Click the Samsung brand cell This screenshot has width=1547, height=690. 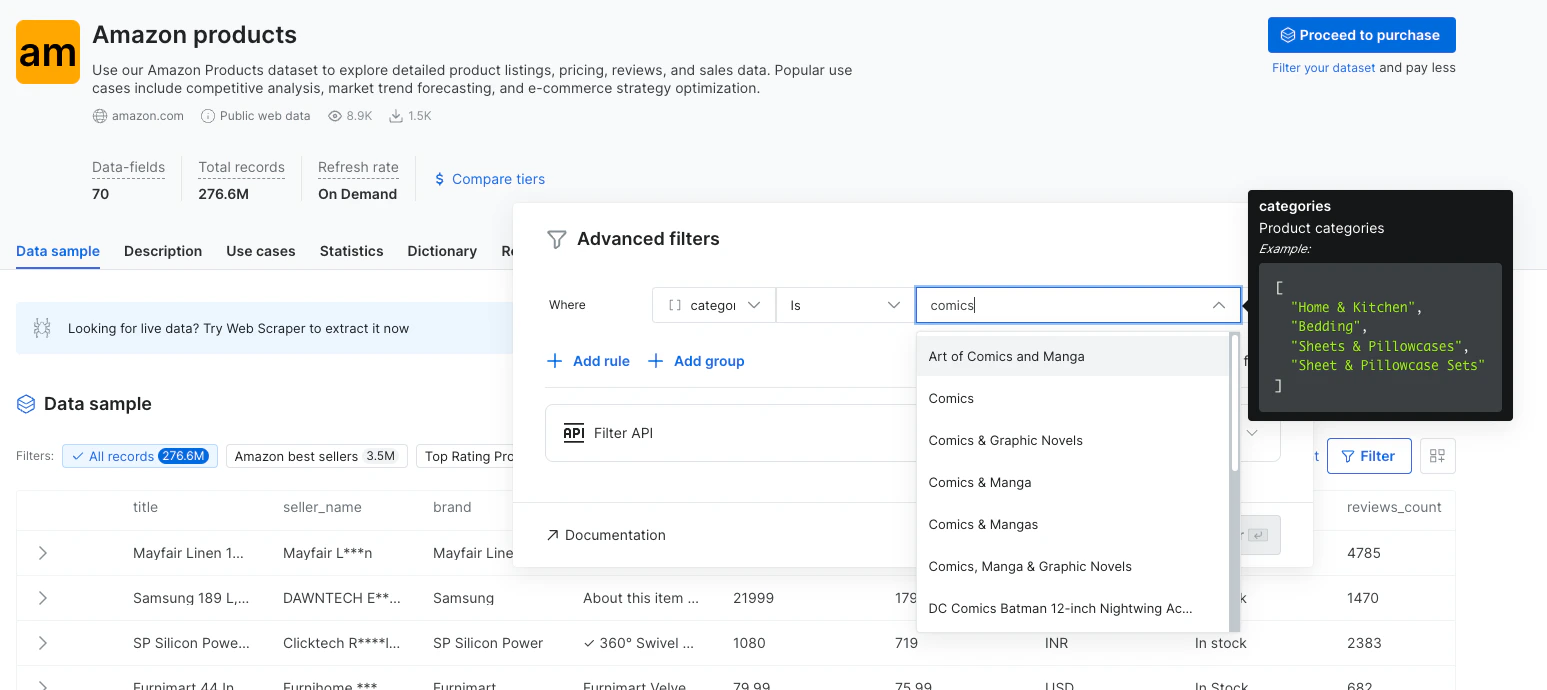[463, 598]
